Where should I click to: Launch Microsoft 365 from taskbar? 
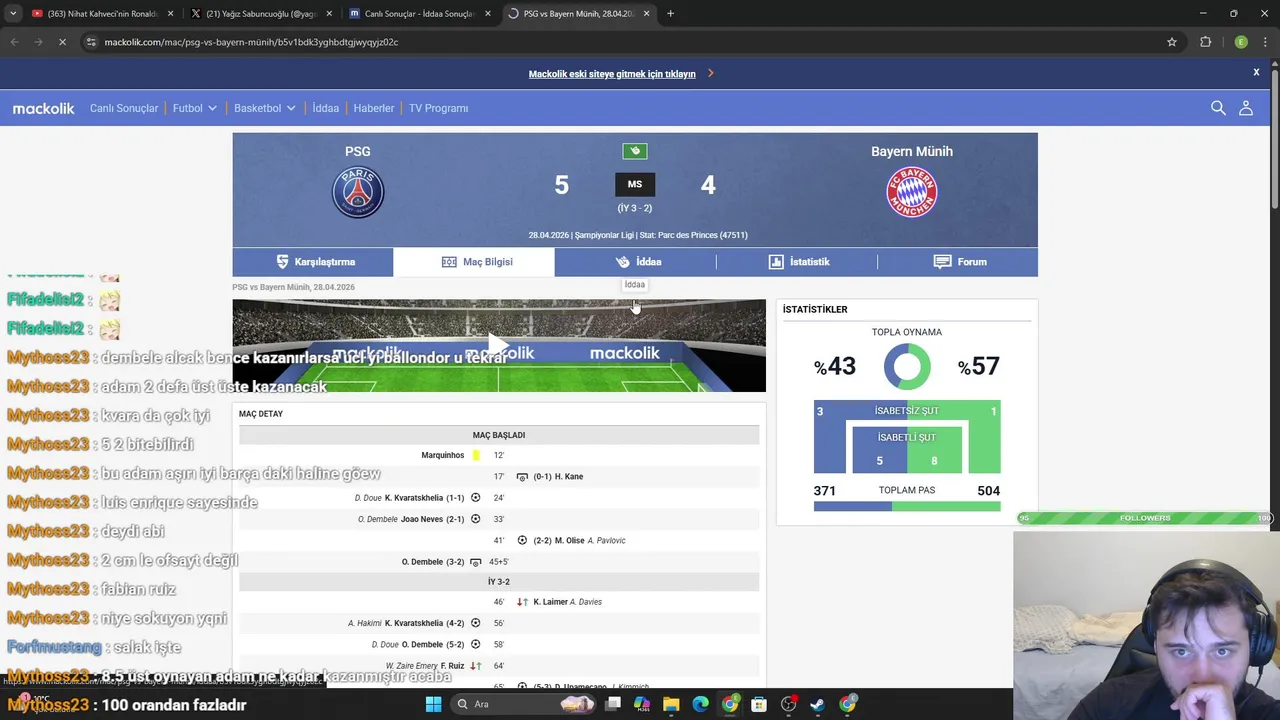642,704
